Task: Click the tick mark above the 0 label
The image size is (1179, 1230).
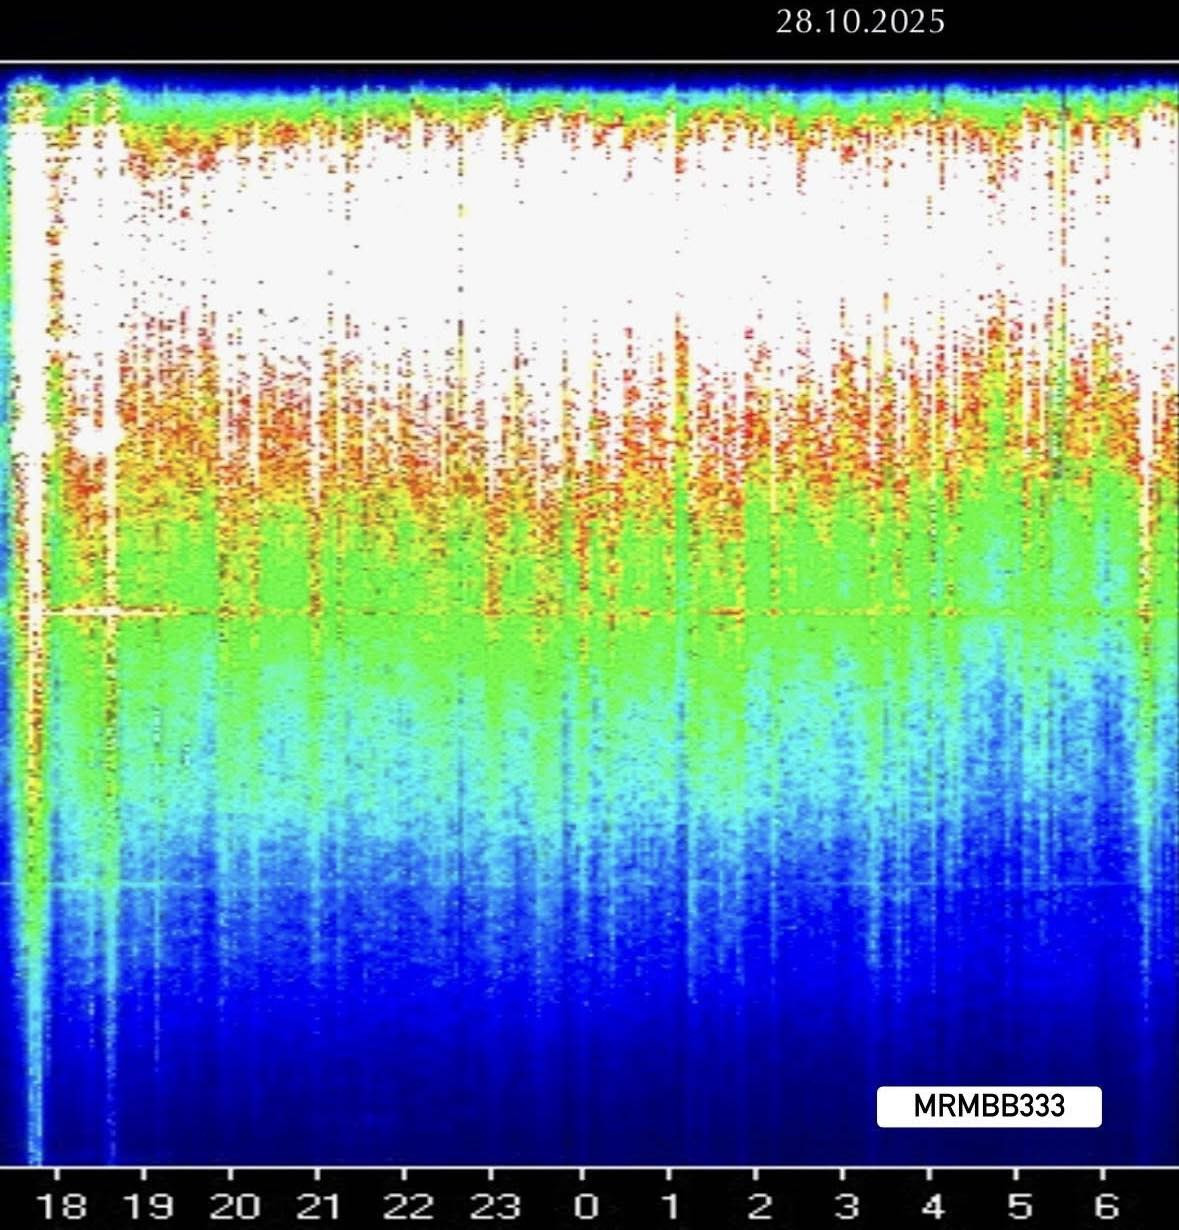Action: tap(581, 1176)
